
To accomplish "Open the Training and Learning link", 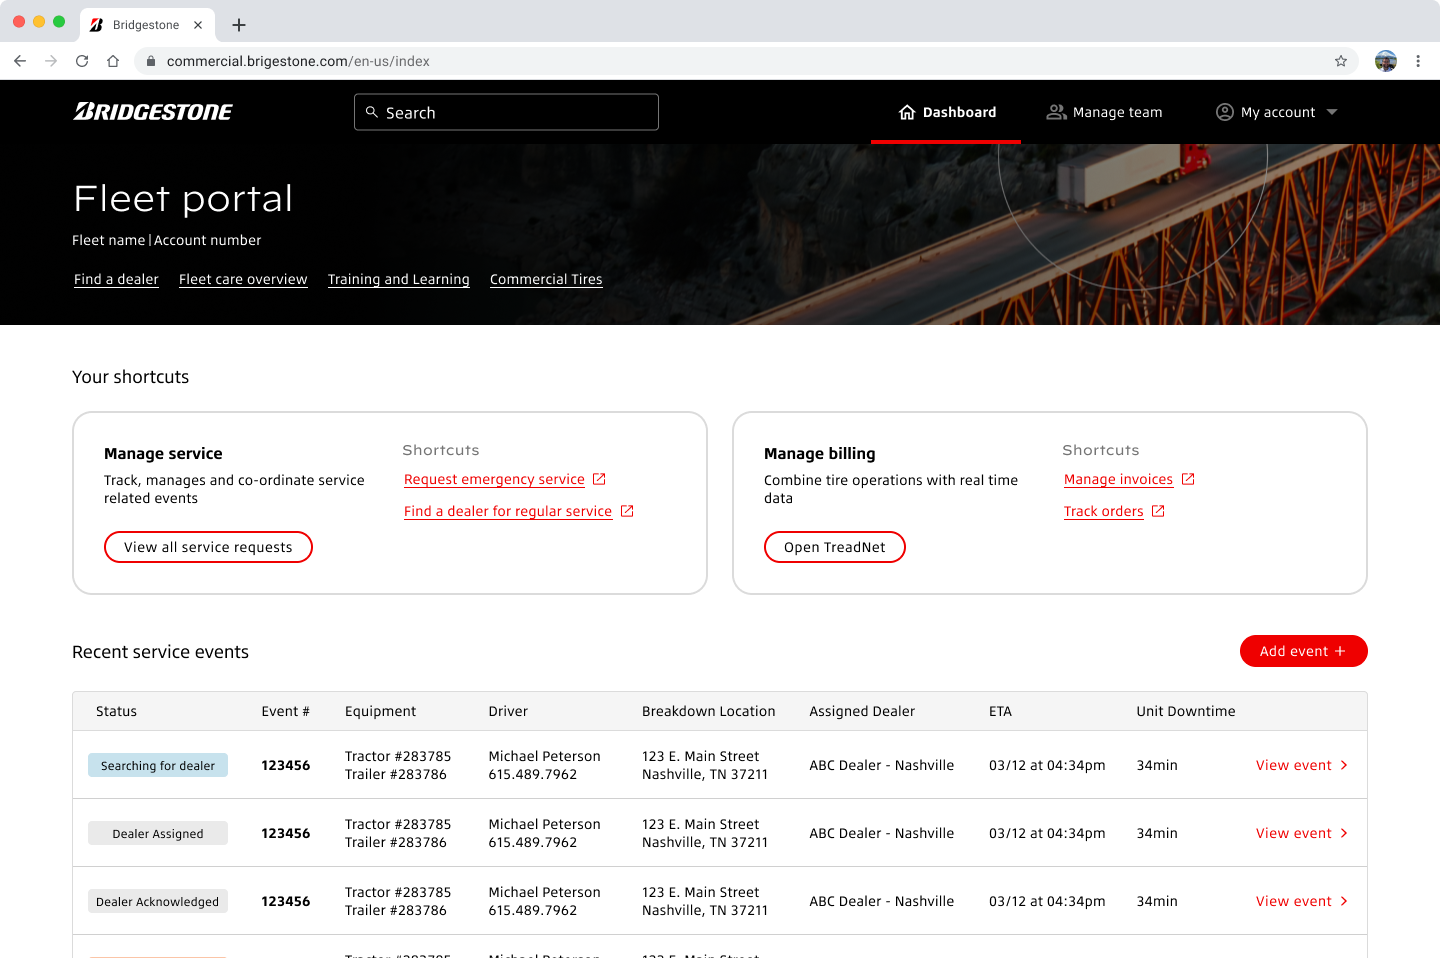I will [x=399, y=279].
